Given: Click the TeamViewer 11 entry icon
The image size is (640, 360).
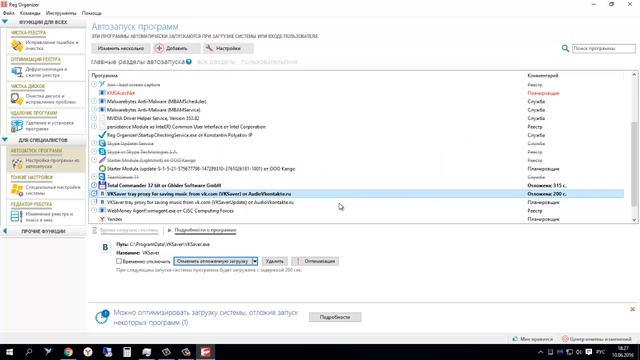Looking at the screenshot, I should [102, 177].
